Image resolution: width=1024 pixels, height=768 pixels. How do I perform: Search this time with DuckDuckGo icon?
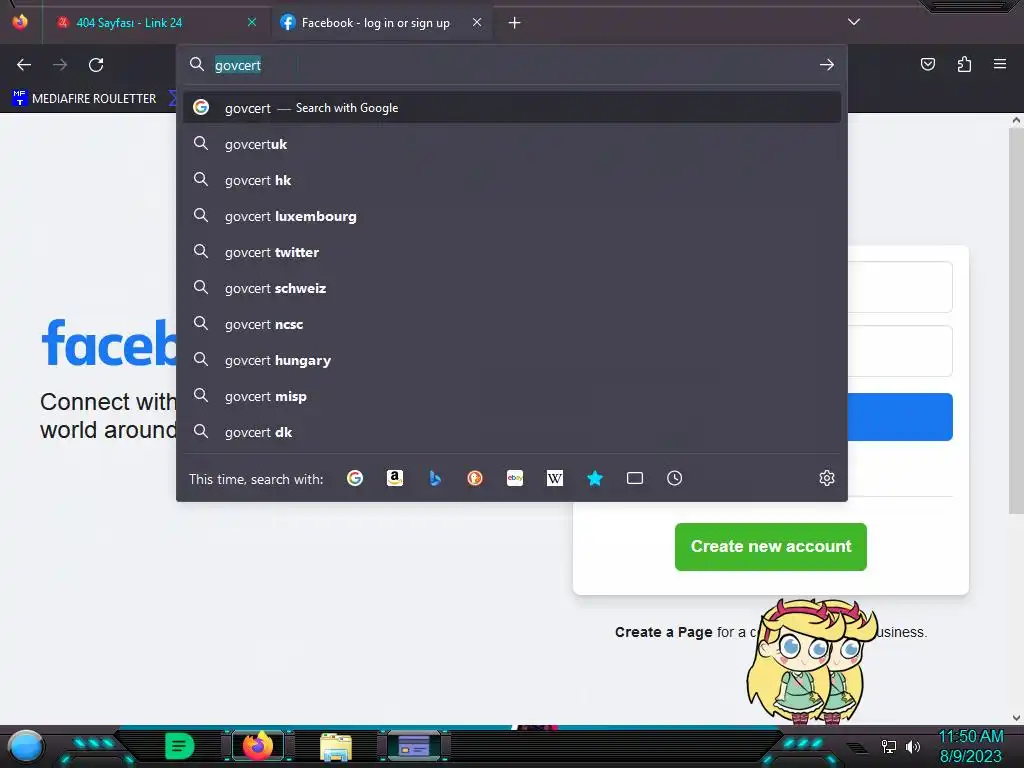point(475,478)
